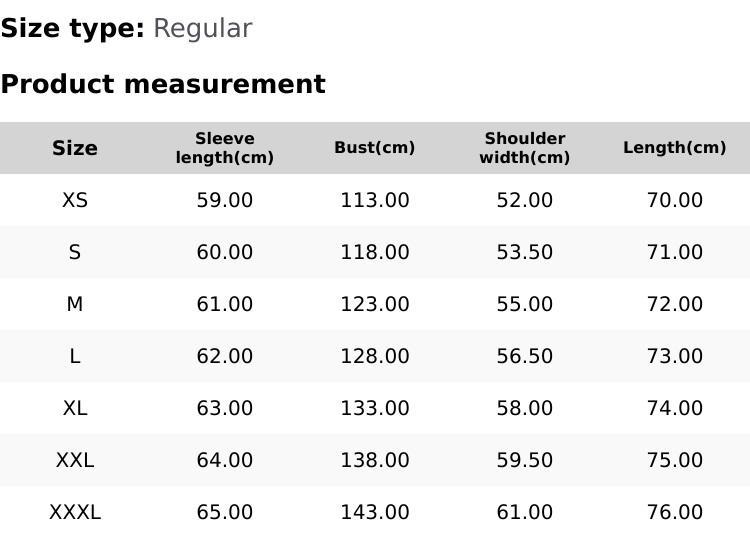Viewport: 750px width, 538px height.
Task: Select the XL size row label
Action: [x=75, y=408]
